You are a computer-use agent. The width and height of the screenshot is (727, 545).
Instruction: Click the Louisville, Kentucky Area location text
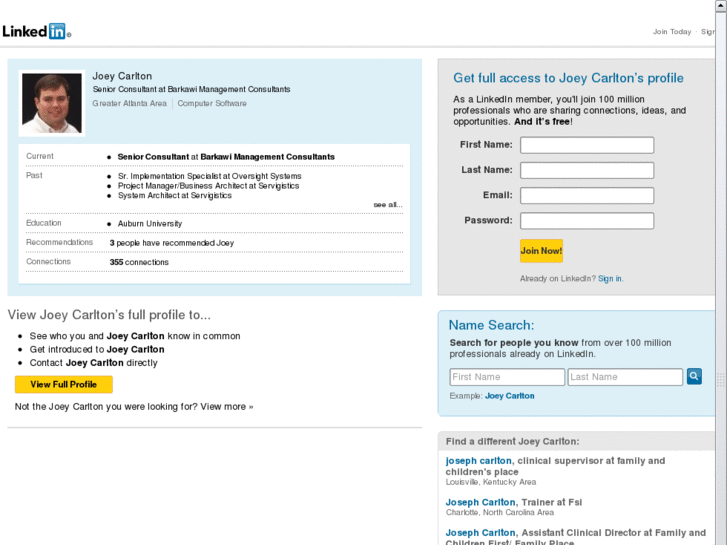491,482
